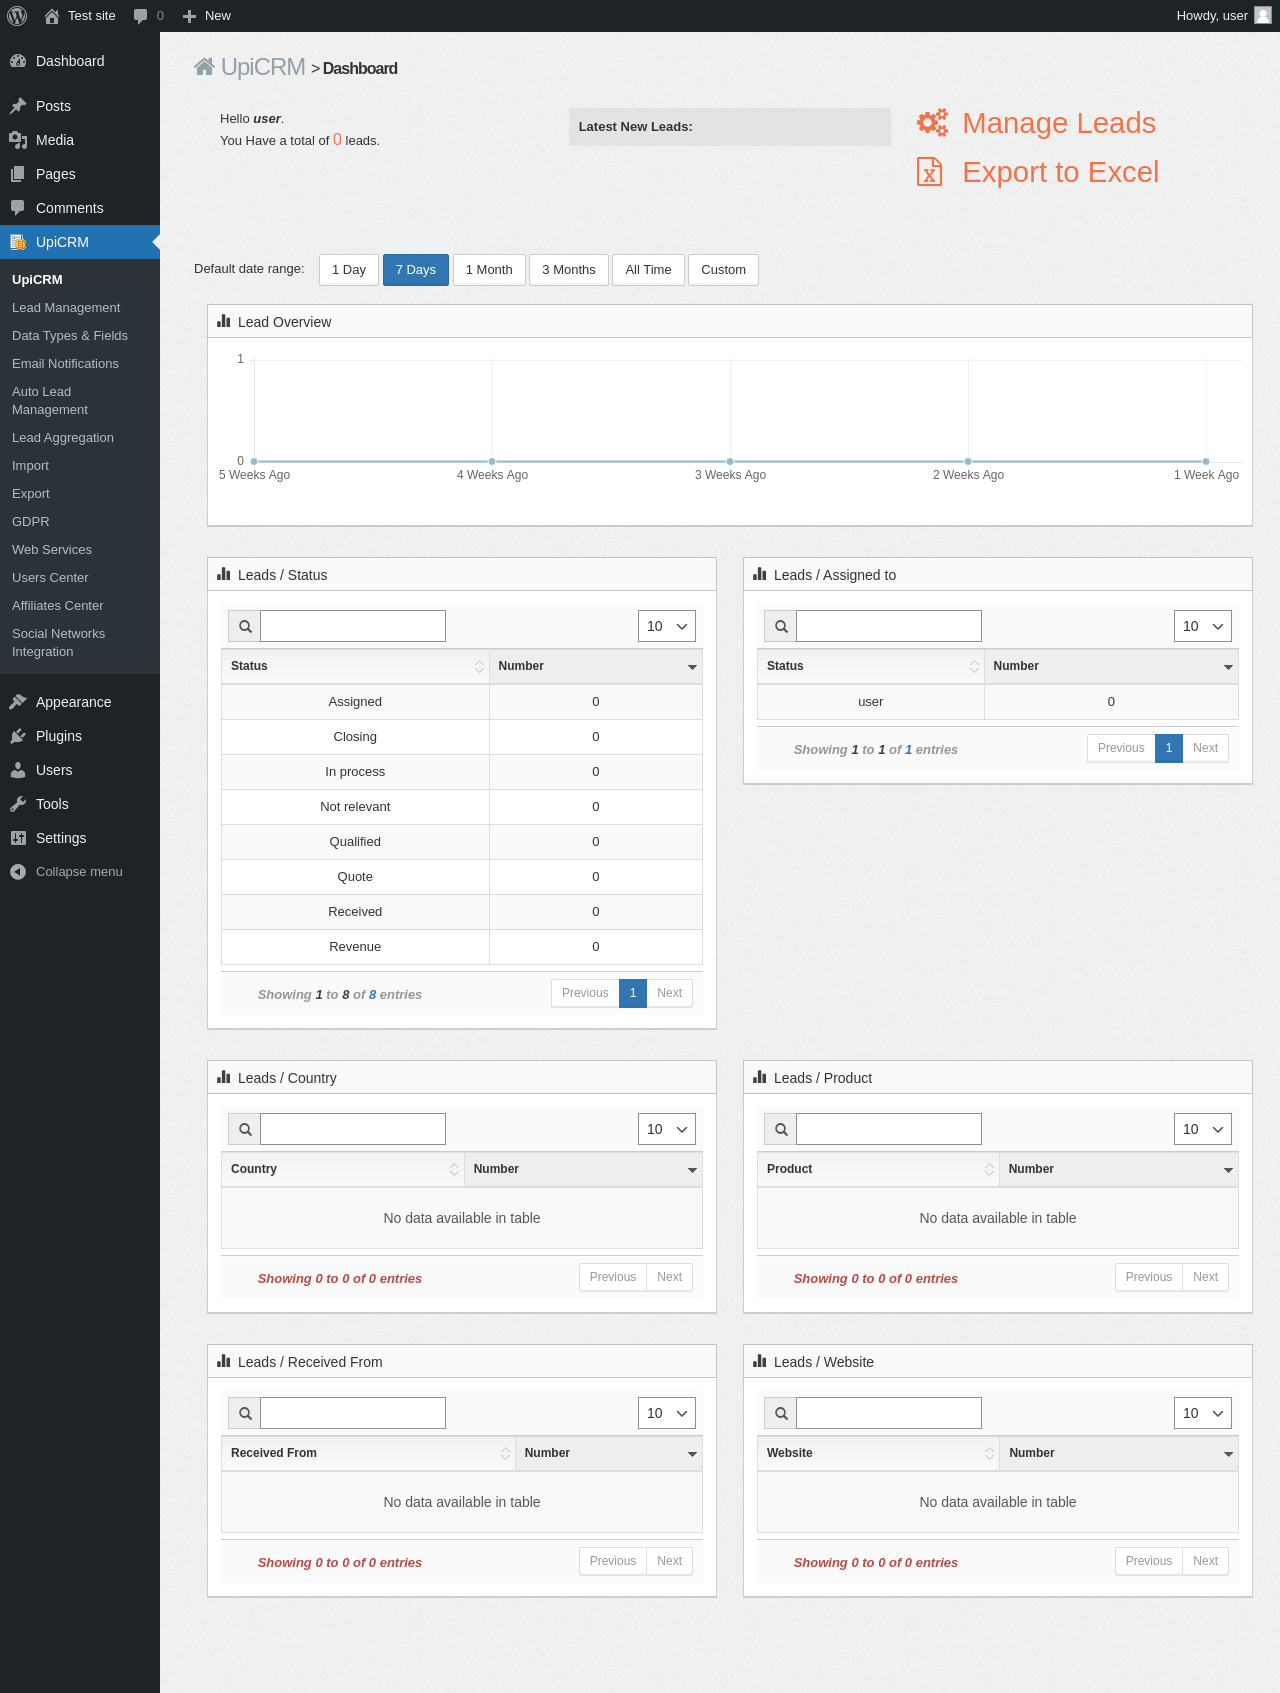Click the Export to Excel file icon
Screen dimensions: 1280x1693
pos(930,172)
